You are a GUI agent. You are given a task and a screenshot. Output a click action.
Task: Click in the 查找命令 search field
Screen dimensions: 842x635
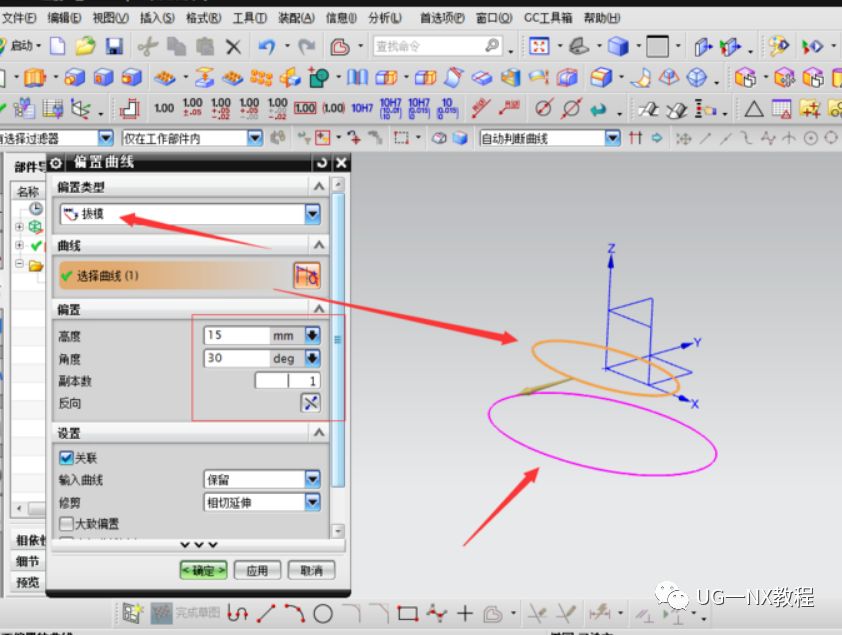point(437,47)
